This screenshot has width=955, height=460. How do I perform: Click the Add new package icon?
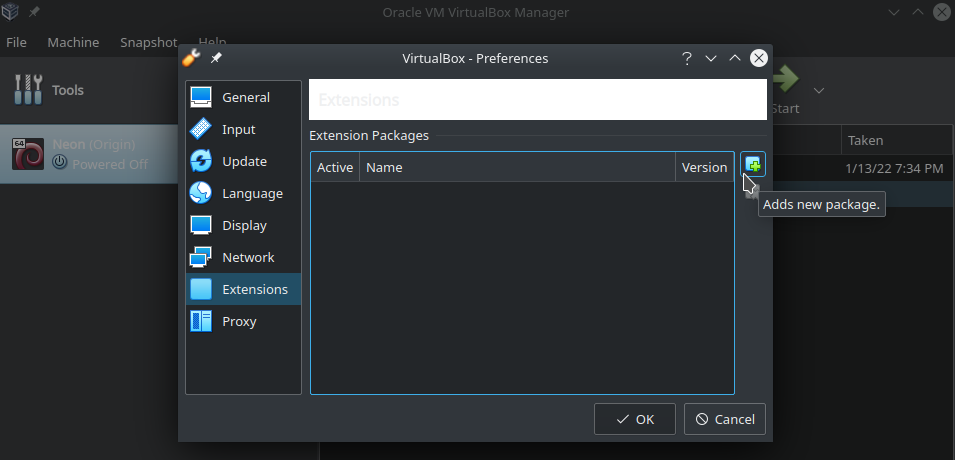pyautogui.click(x=753, y=165)
